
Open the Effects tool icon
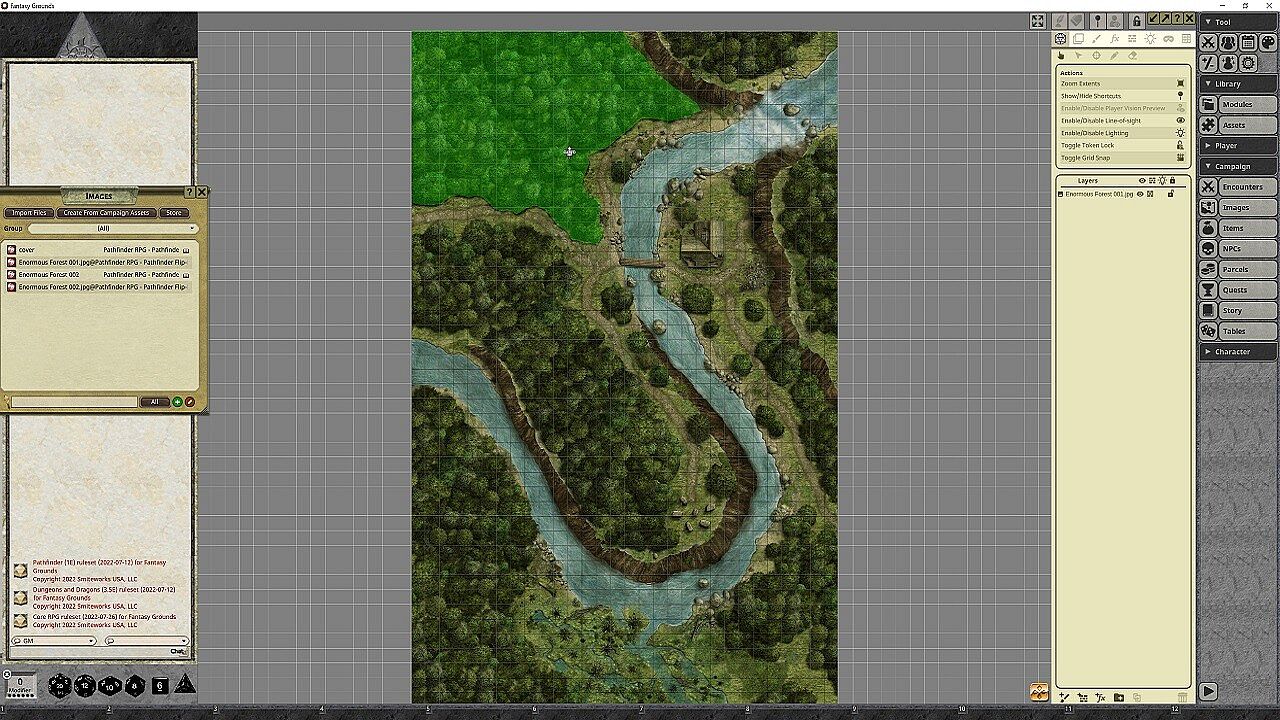tap(1228, 62)
